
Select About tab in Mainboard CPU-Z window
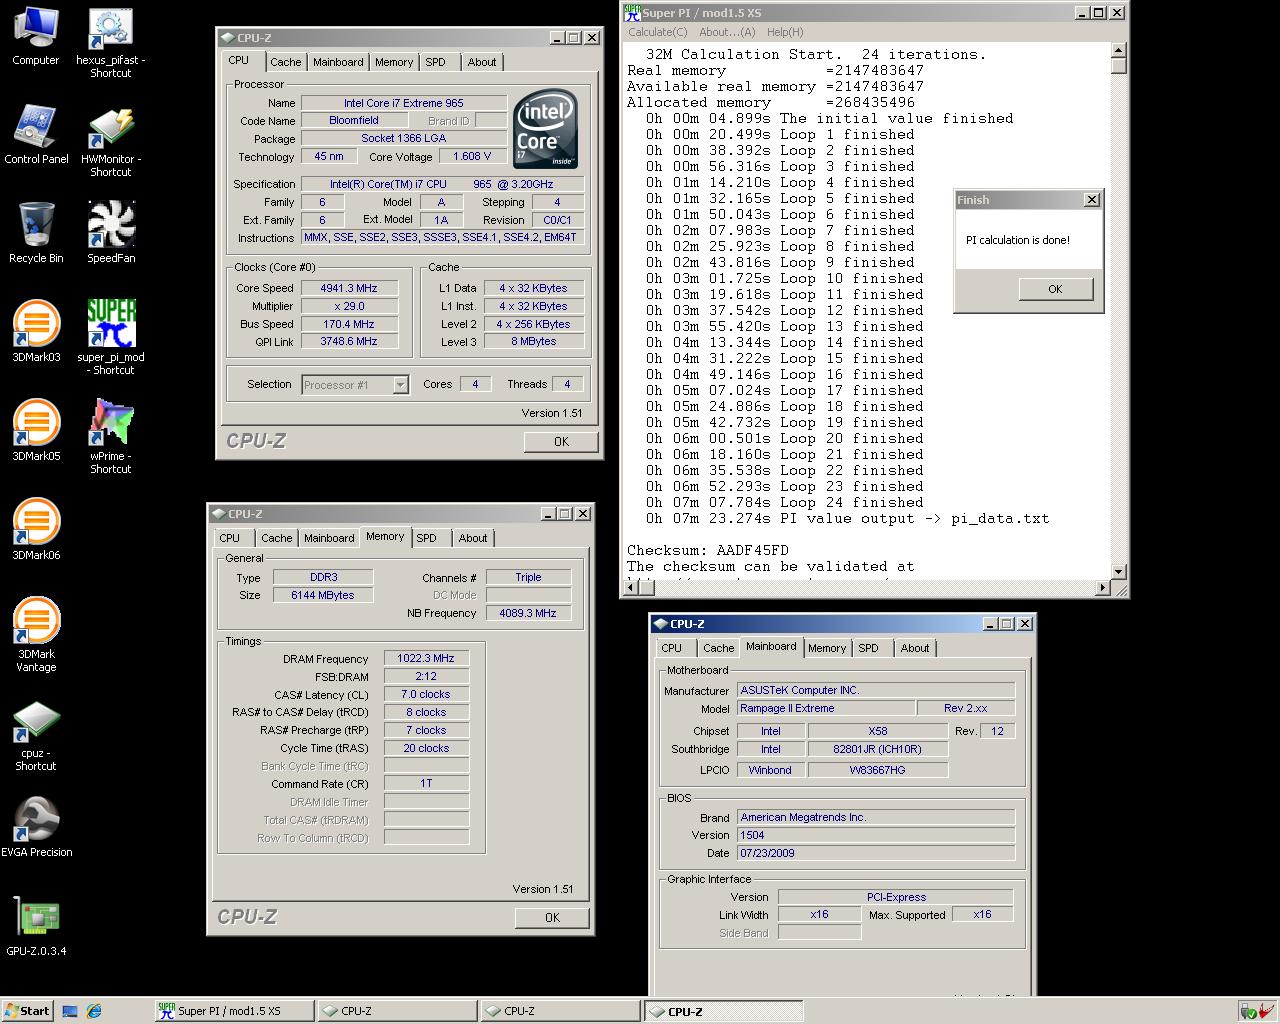pos(915,648)
